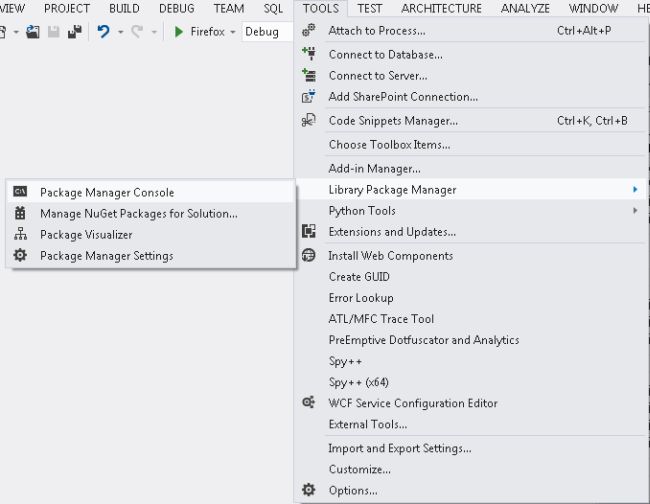Click the Save toolbar icon
This screenshot has height=504, width=650.
tap(54, 32)
